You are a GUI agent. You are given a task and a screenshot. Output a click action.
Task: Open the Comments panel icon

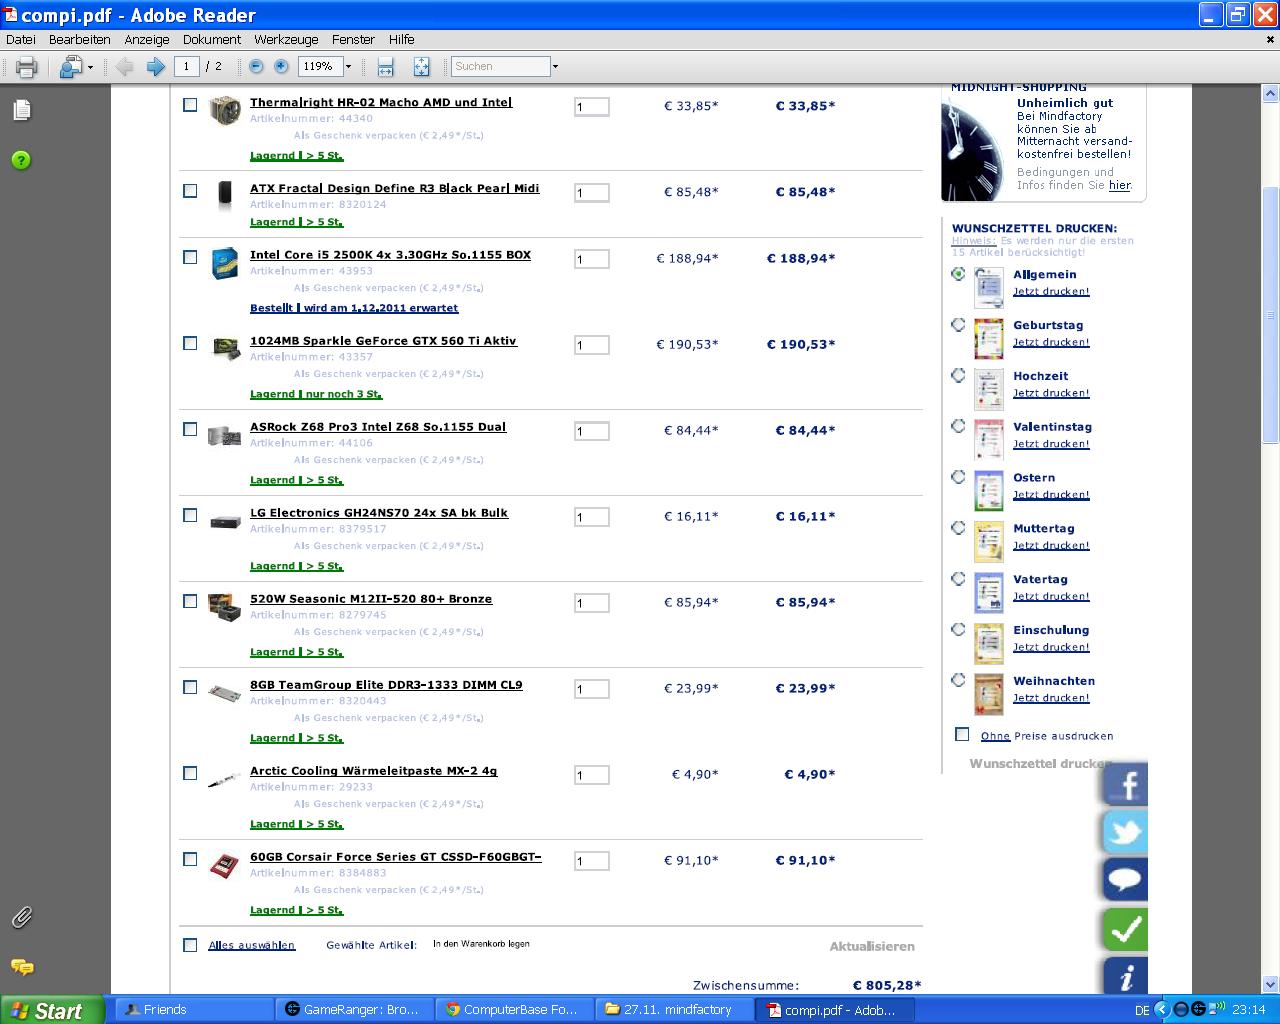22,967
